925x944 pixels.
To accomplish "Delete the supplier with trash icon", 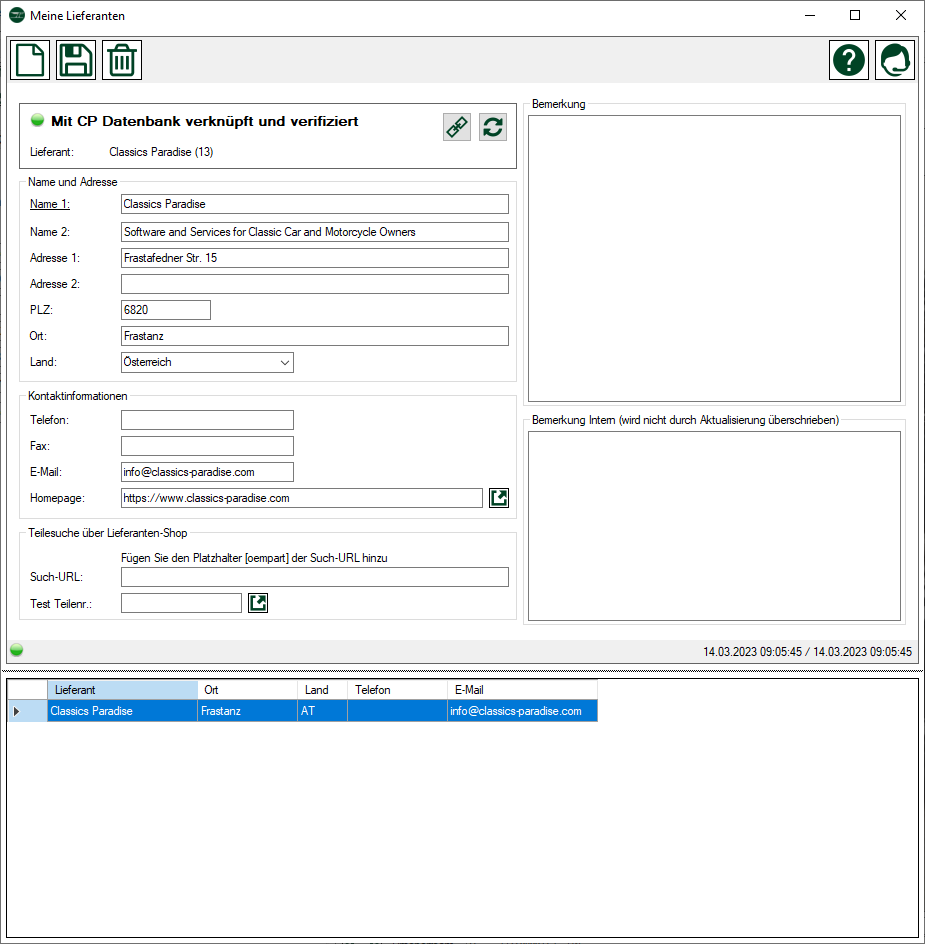I will click(122, 60).
